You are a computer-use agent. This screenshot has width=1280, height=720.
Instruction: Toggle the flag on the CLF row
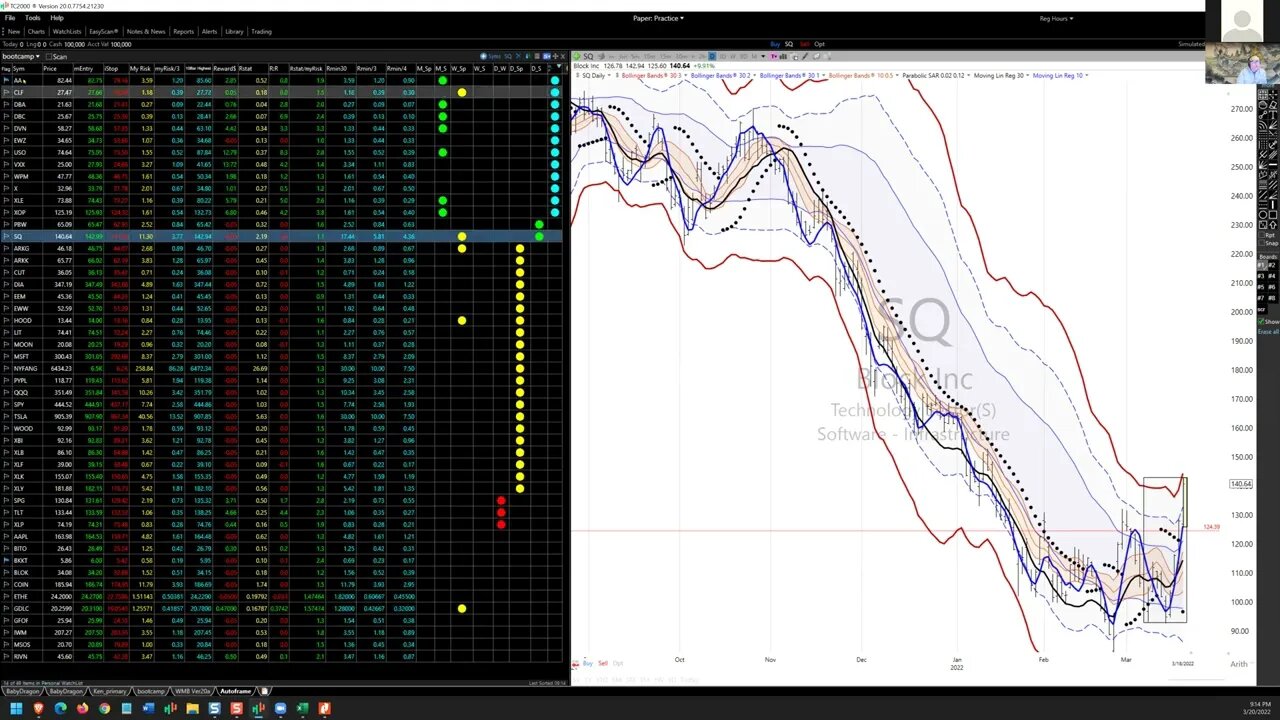(x=6, y=92)
